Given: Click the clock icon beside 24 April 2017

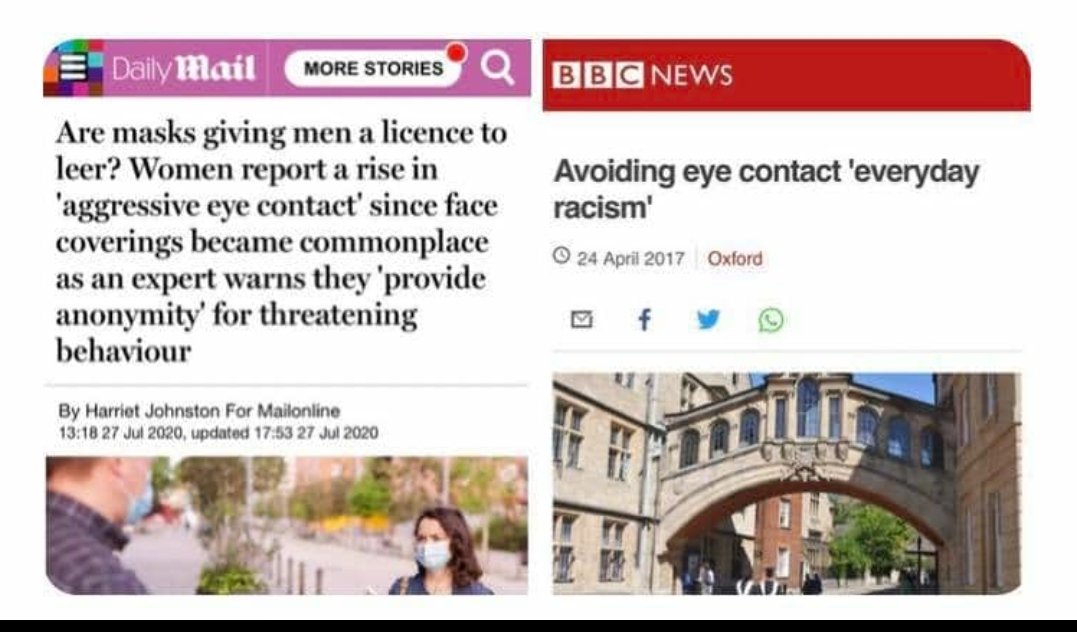Looking at the screenshot, I should pos(561,256).
